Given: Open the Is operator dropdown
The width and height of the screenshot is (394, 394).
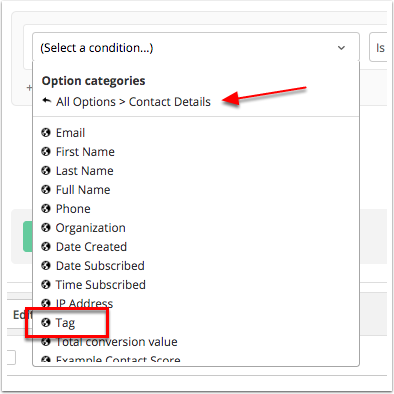Looking at the screenshot, I should [378, 47].
